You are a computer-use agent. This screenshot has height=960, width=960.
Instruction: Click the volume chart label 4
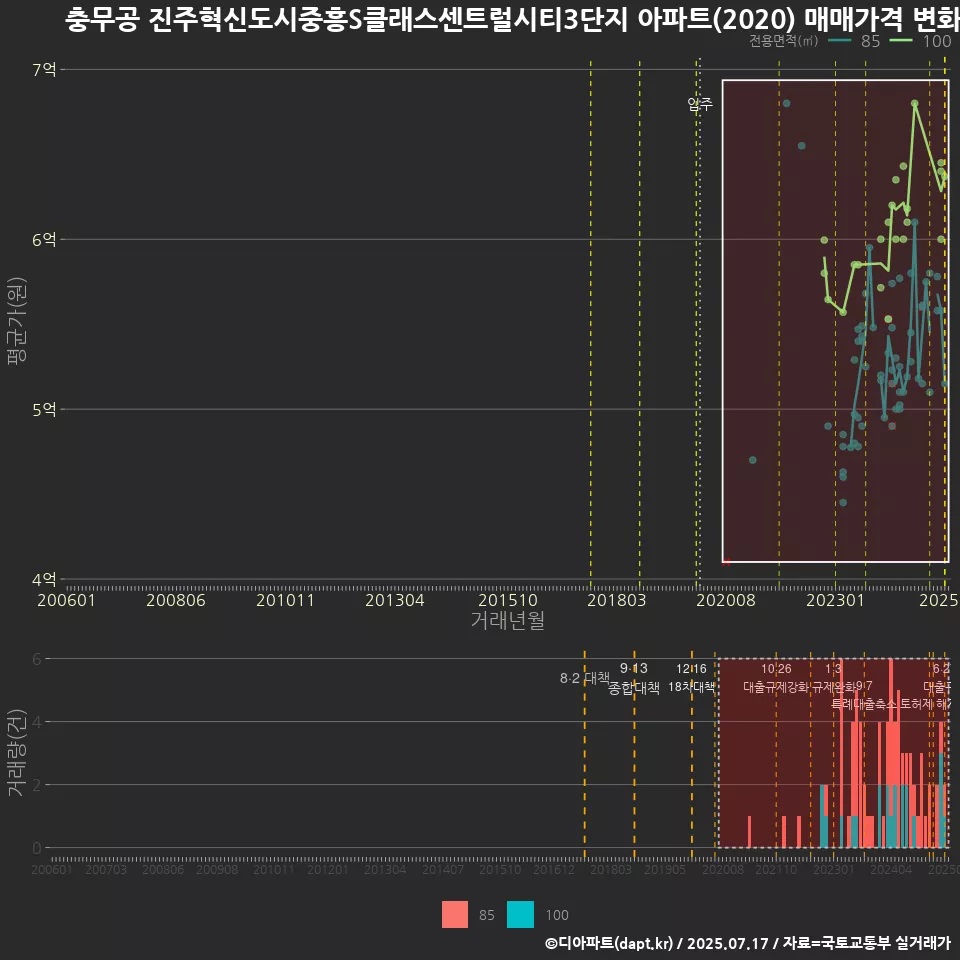pos(37,722)
